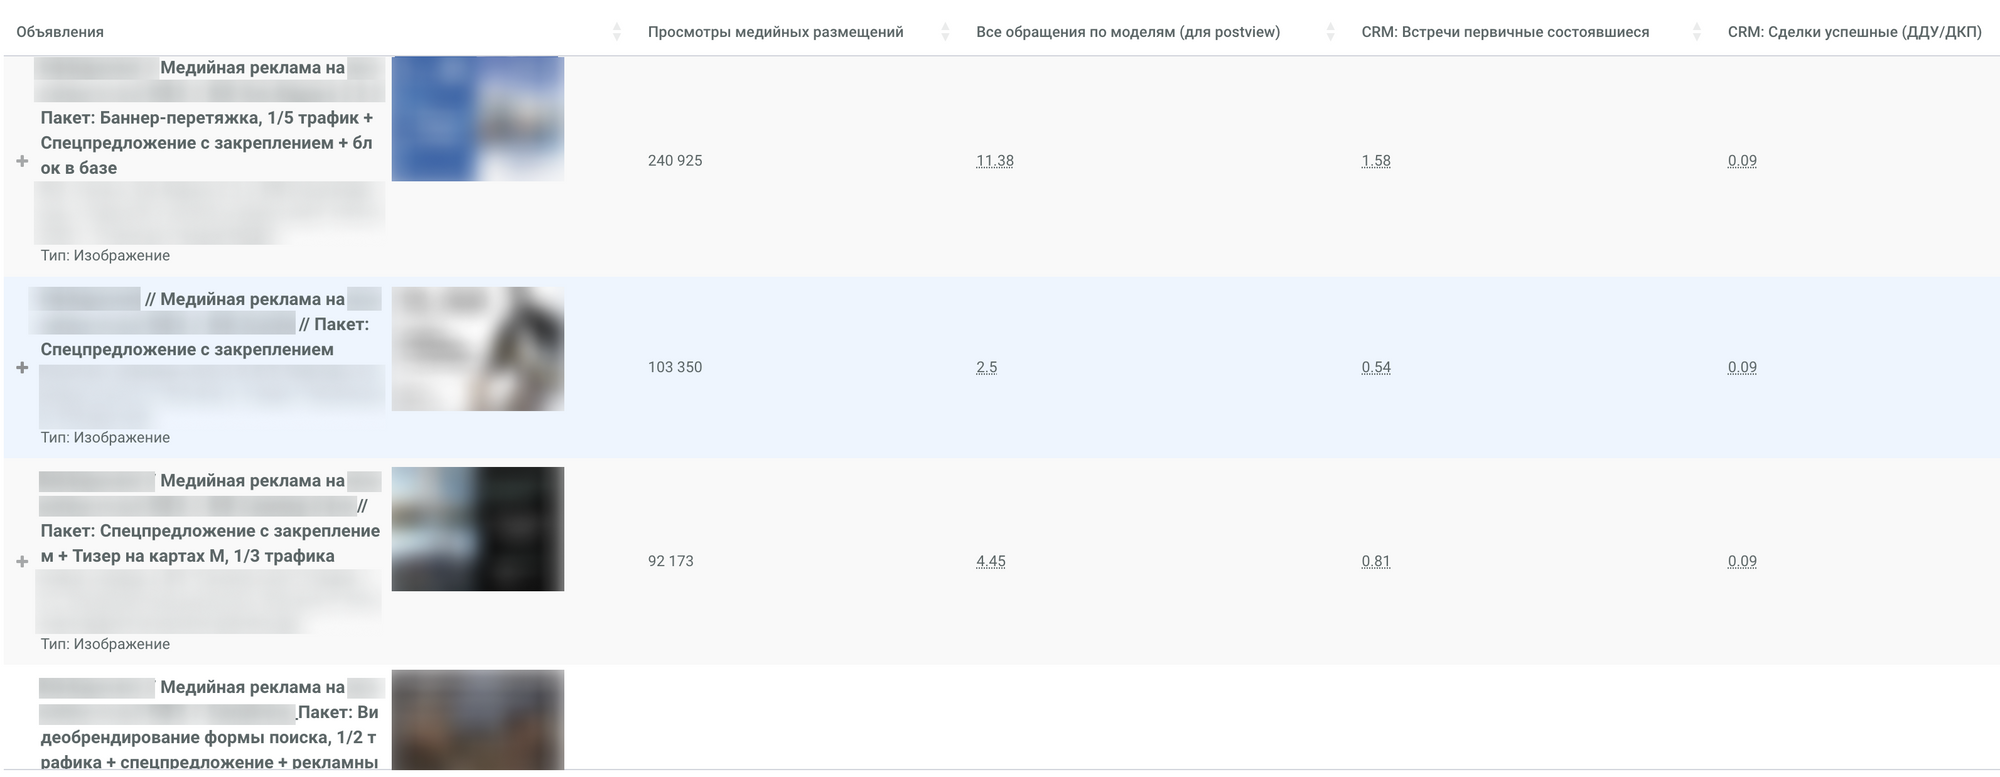The width and height of the screenshot is (2000, 777).
Task: Click the Видеобрендирование формы поиска ad title
Action: pyautogui.click(x=210, y=738)
